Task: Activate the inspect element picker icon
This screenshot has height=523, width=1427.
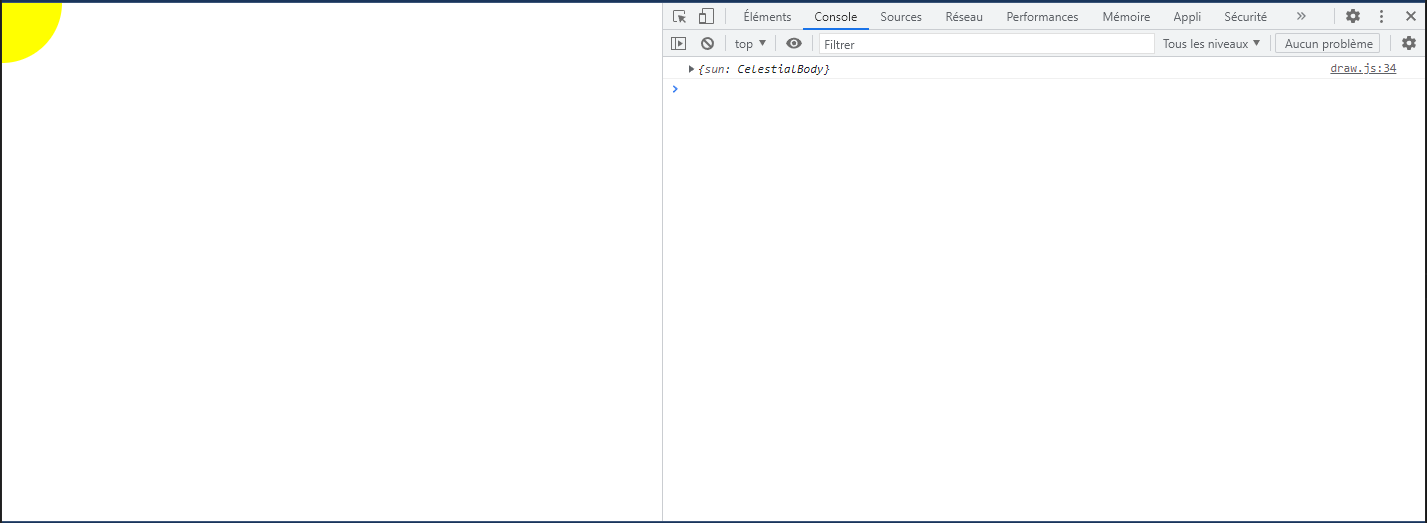Action: [680, 16]
